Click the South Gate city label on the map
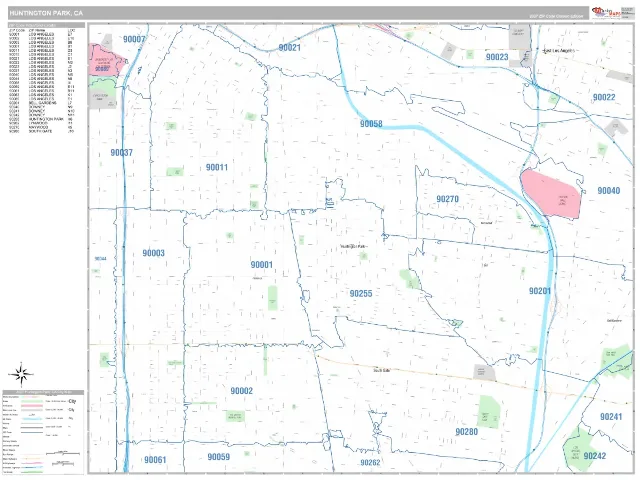Screen dimensions: 640x480 pyautogui.click(x=382, y=370)
